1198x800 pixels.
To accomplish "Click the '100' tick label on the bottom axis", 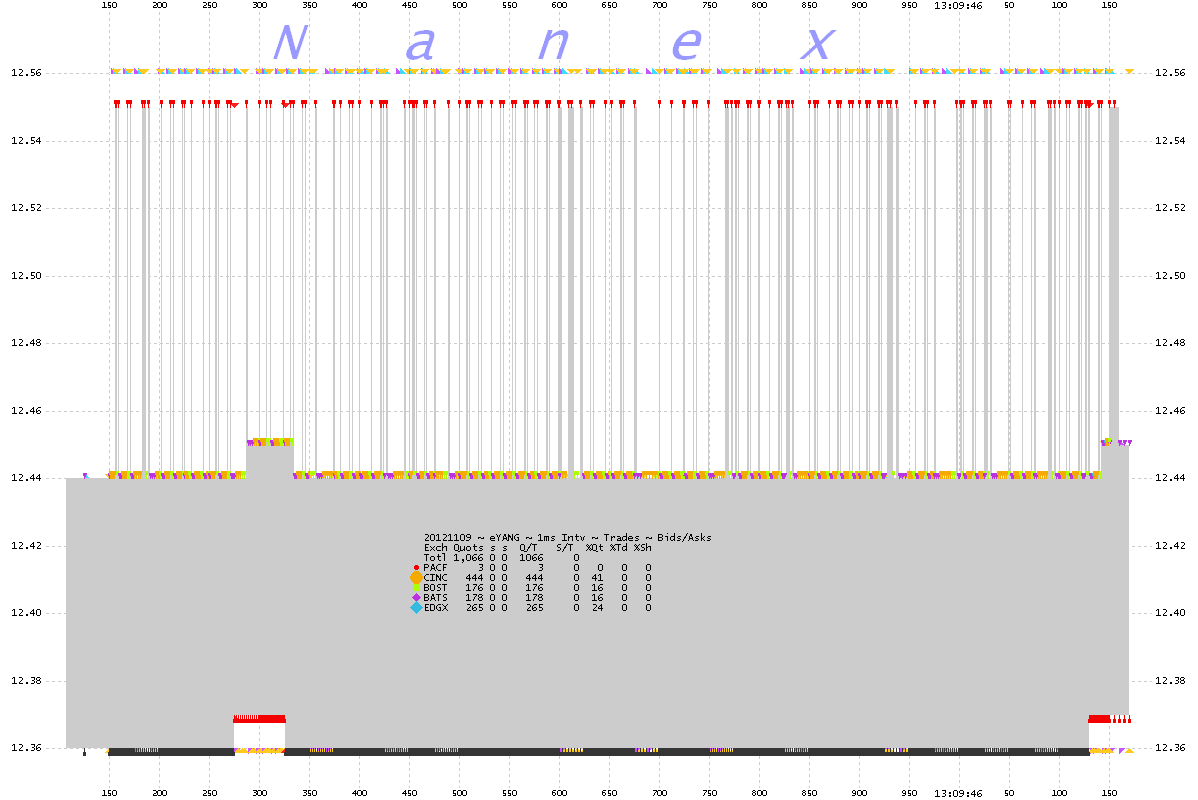I will tap(1059, 793).
